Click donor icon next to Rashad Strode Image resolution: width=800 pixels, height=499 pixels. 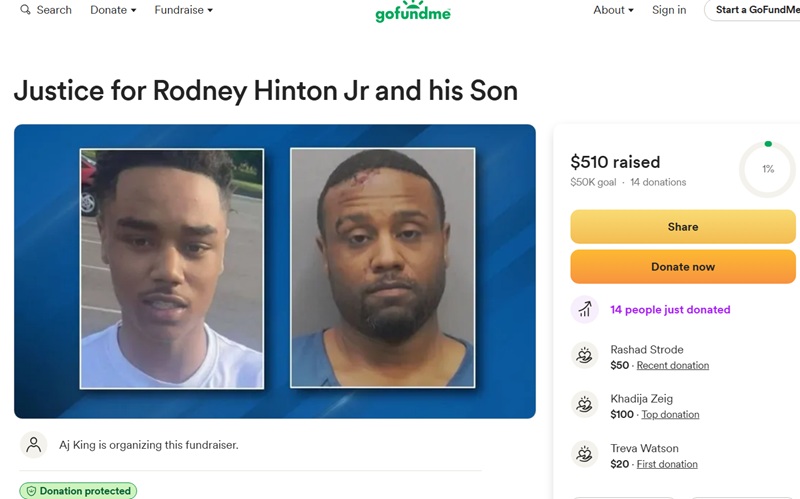[584, 355]
